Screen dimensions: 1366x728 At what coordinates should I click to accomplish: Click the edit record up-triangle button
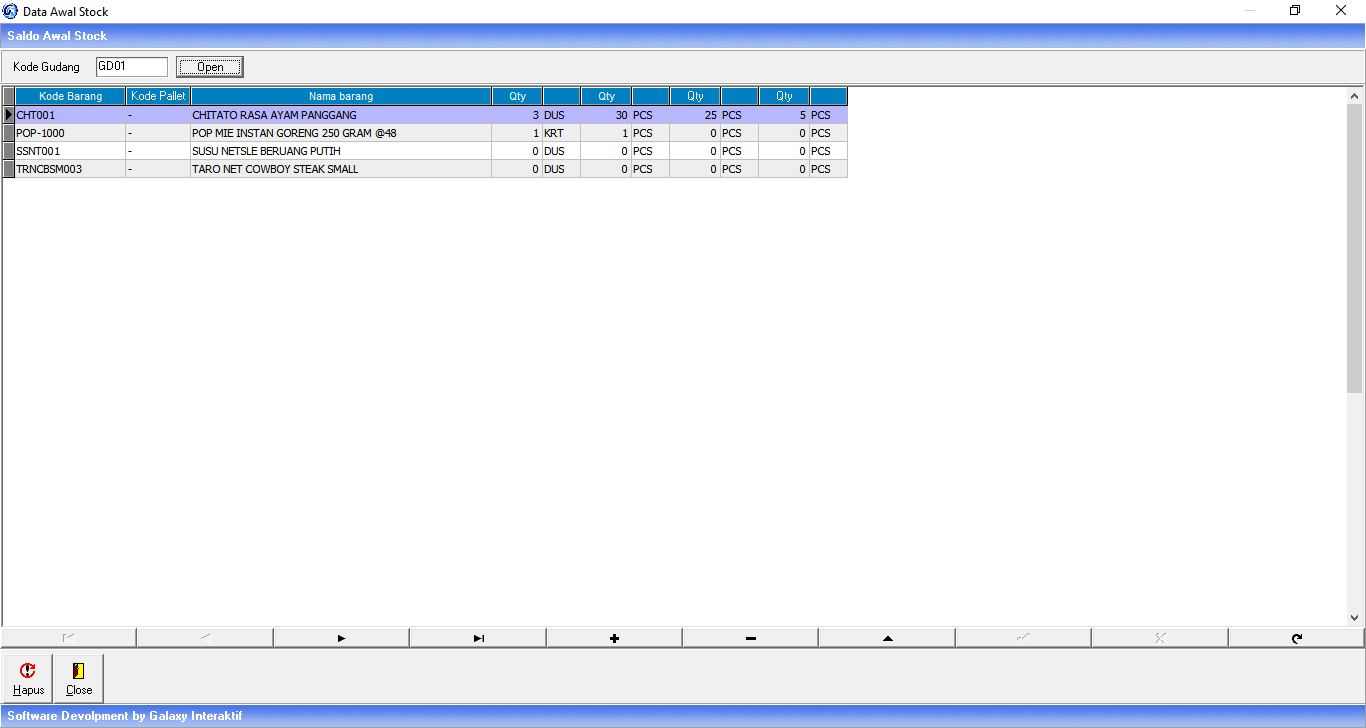tap(887, 638)
